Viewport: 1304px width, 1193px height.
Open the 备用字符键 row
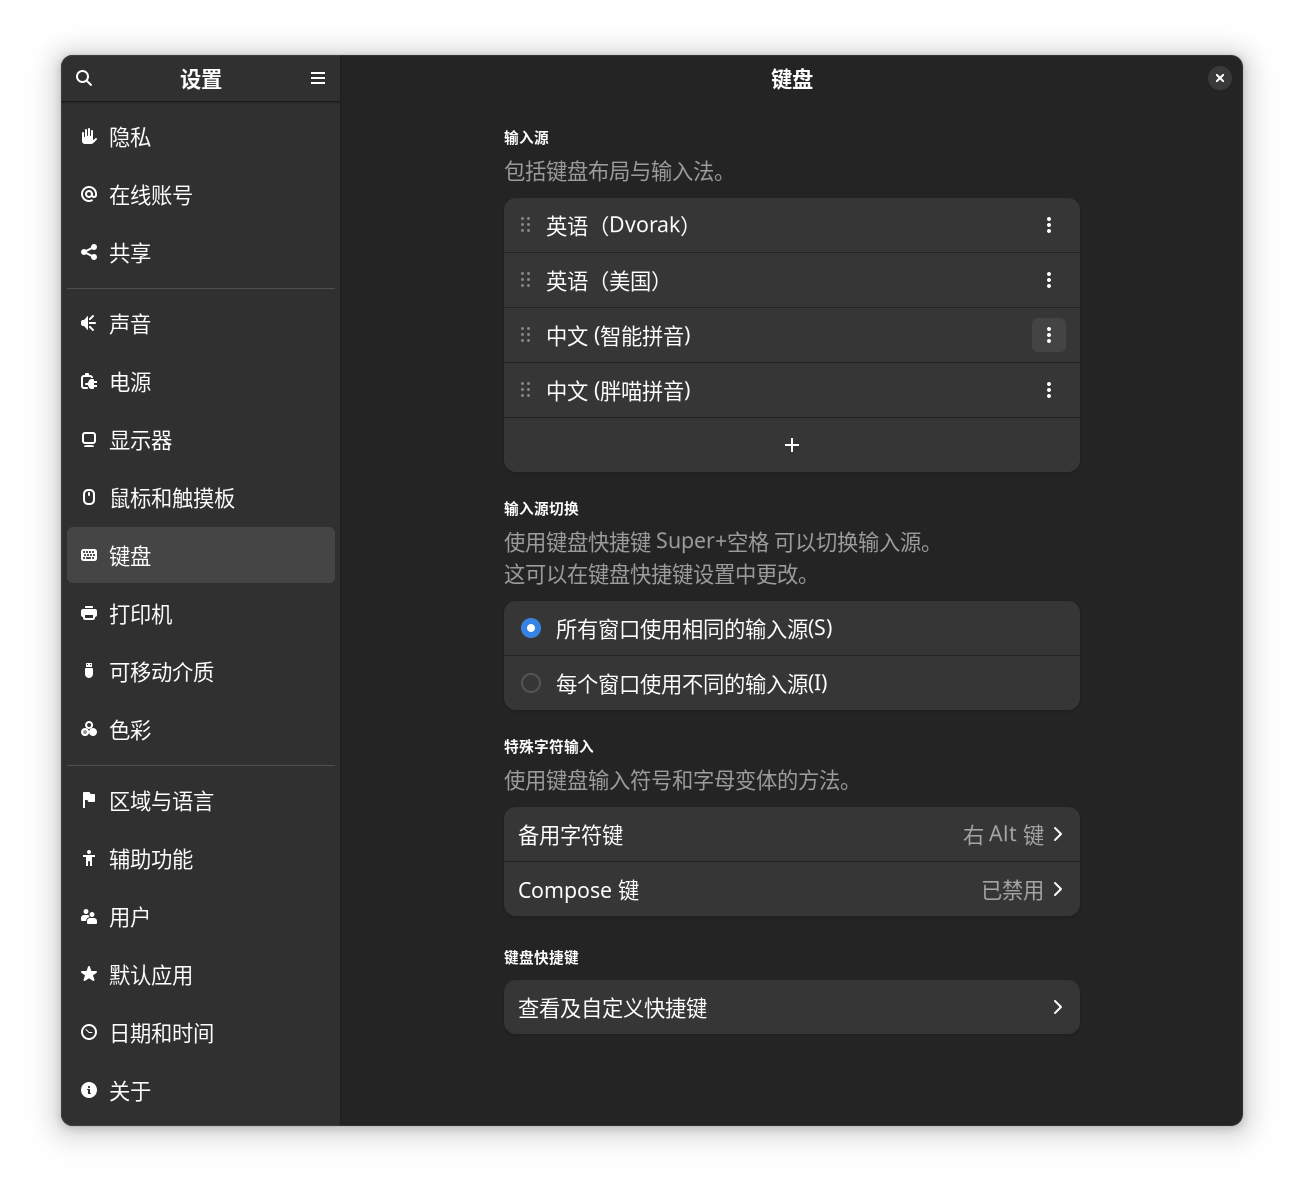coord(792,834)
